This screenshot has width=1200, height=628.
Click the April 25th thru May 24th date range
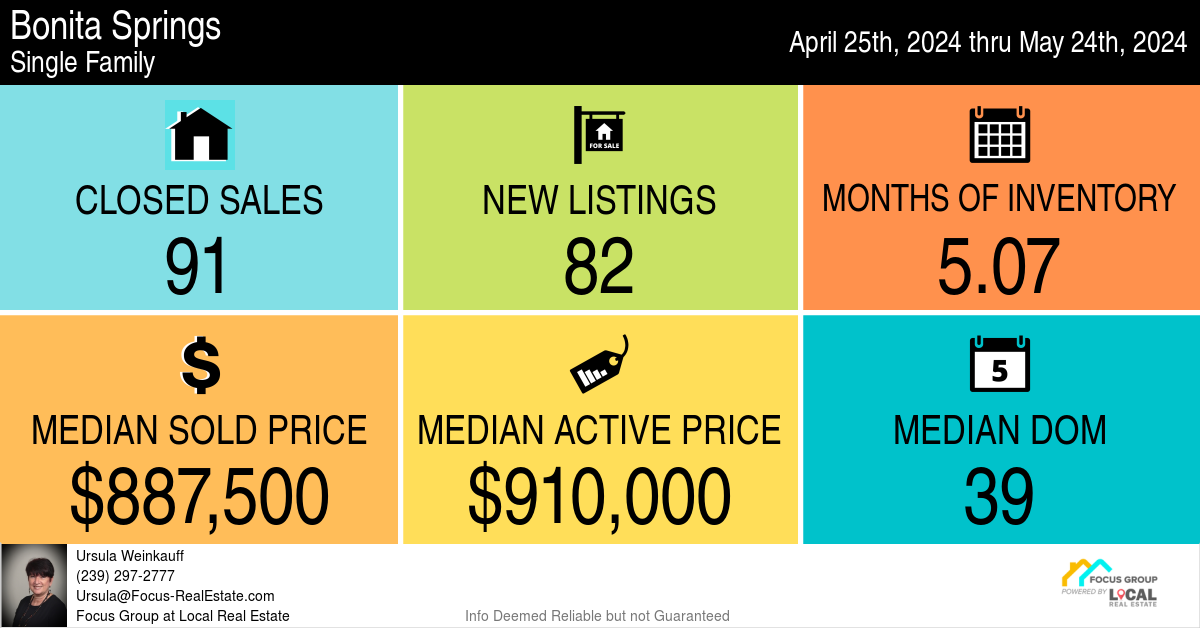coord(988,42)
